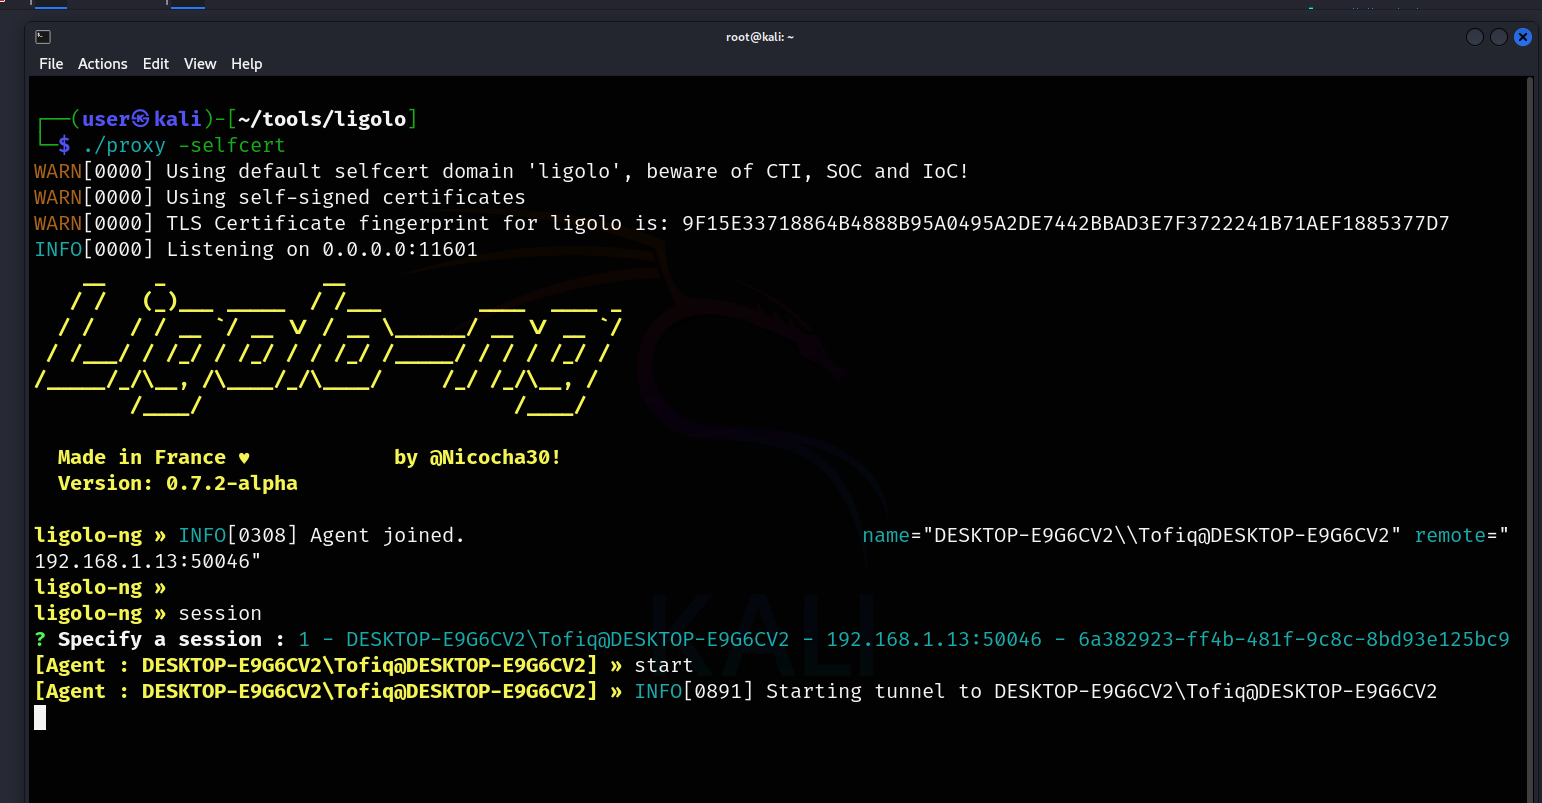Click the terminal vertical scrollbar
1542x803 pixels.
tap(1530, 438)
